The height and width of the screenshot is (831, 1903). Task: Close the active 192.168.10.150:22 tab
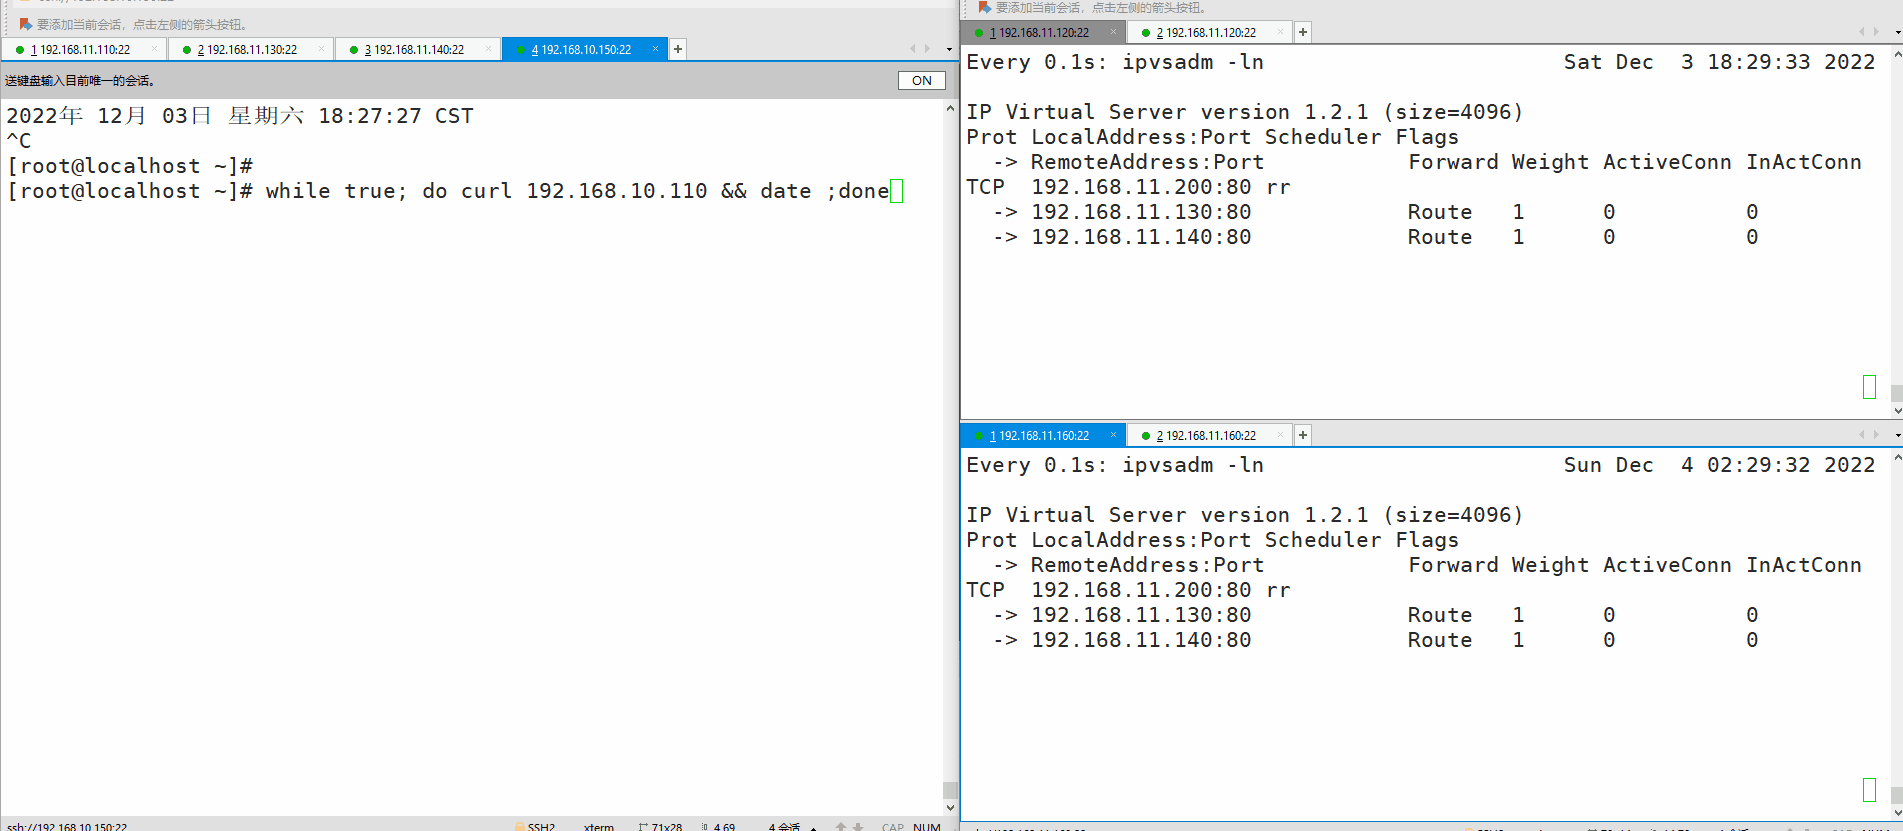(x=655, y=49)
